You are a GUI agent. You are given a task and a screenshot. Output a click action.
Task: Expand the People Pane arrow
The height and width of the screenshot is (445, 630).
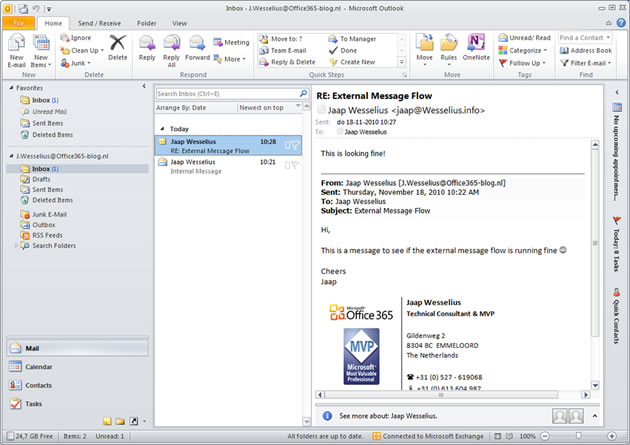point(595,416)
